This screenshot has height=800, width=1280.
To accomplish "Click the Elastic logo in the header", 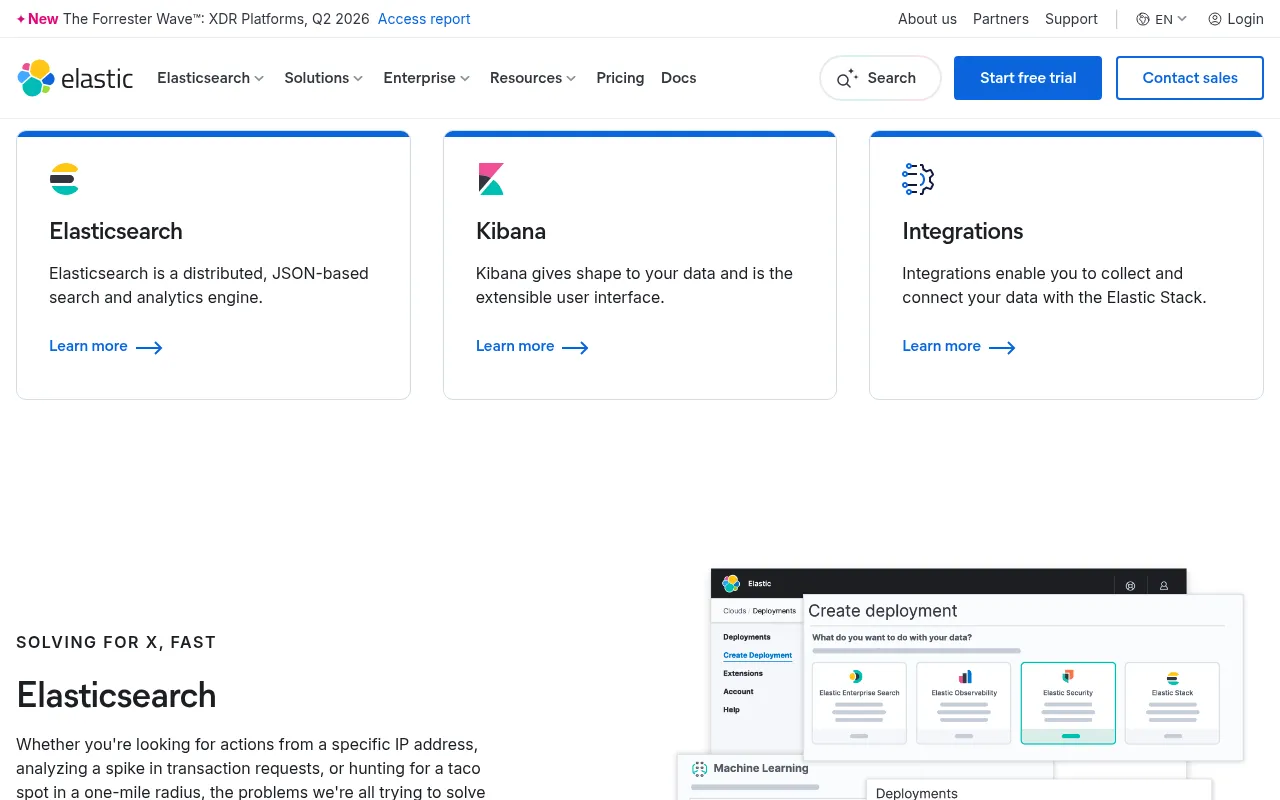I will (x=75, y=78).
